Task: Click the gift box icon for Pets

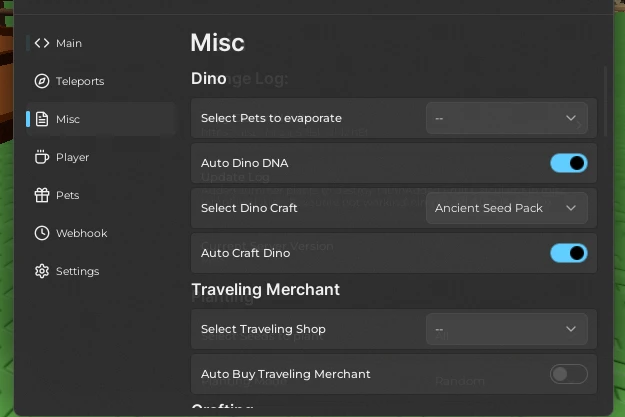Action: pyautogui.click(x=42, y=195)
